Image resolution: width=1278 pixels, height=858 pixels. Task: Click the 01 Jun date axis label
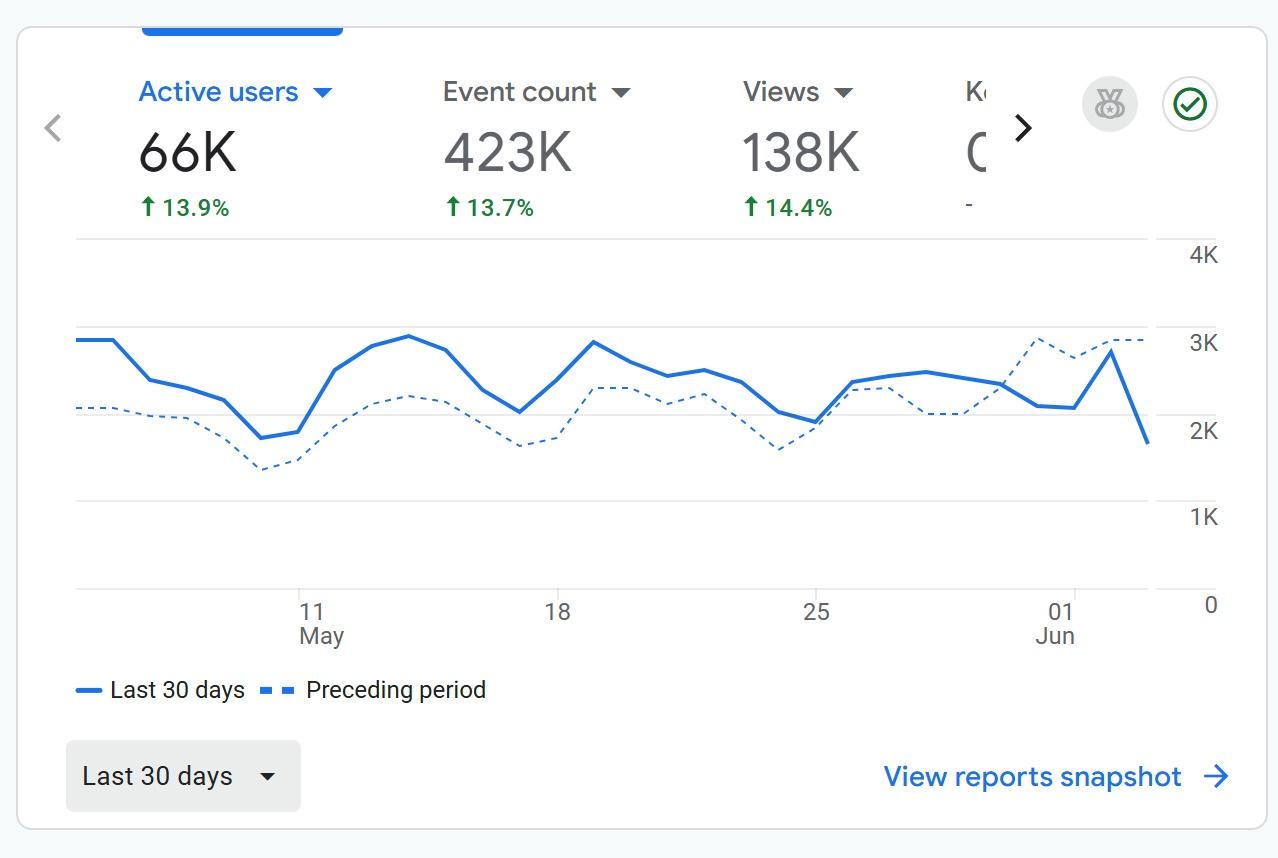(1057, 624)
